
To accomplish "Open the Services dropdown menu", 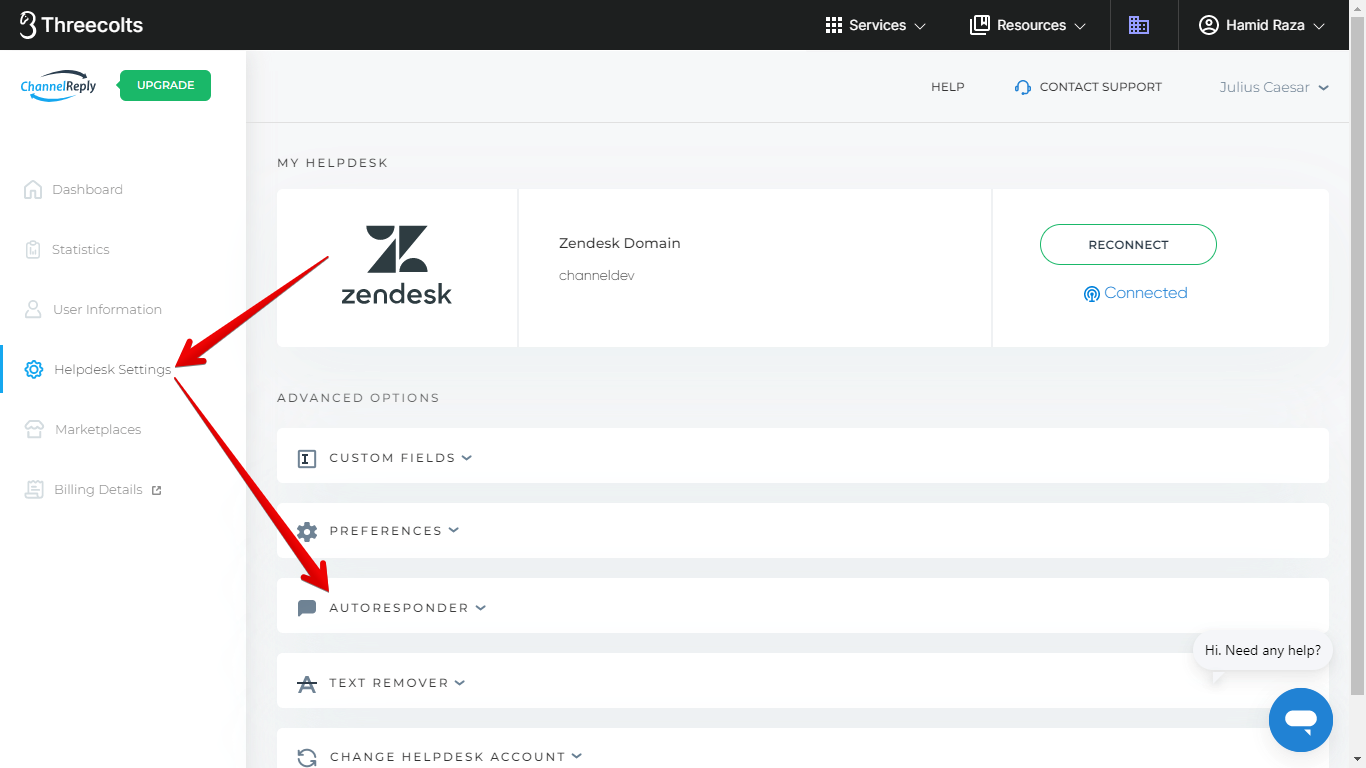I will pyautogui.click(x=876, y=25).
